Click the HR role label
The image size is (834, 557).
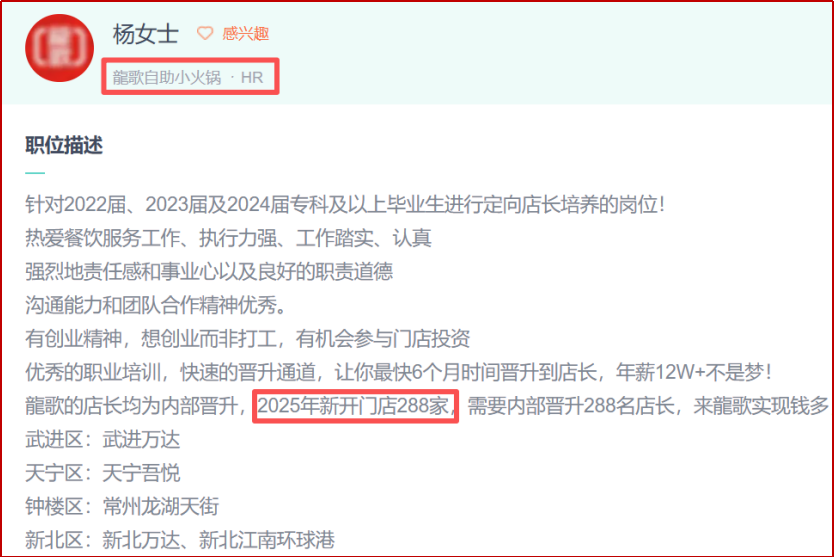coord(252,78)
